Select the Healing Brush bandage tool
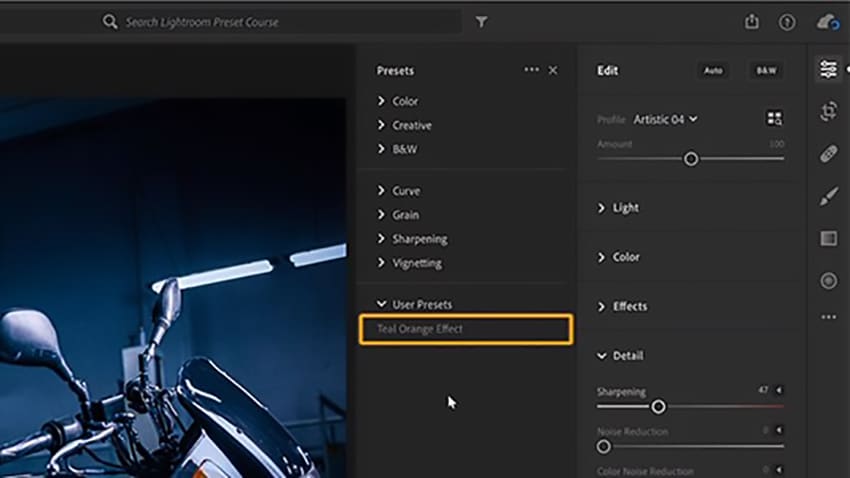The image size is (850, 478). coord(828,154)
